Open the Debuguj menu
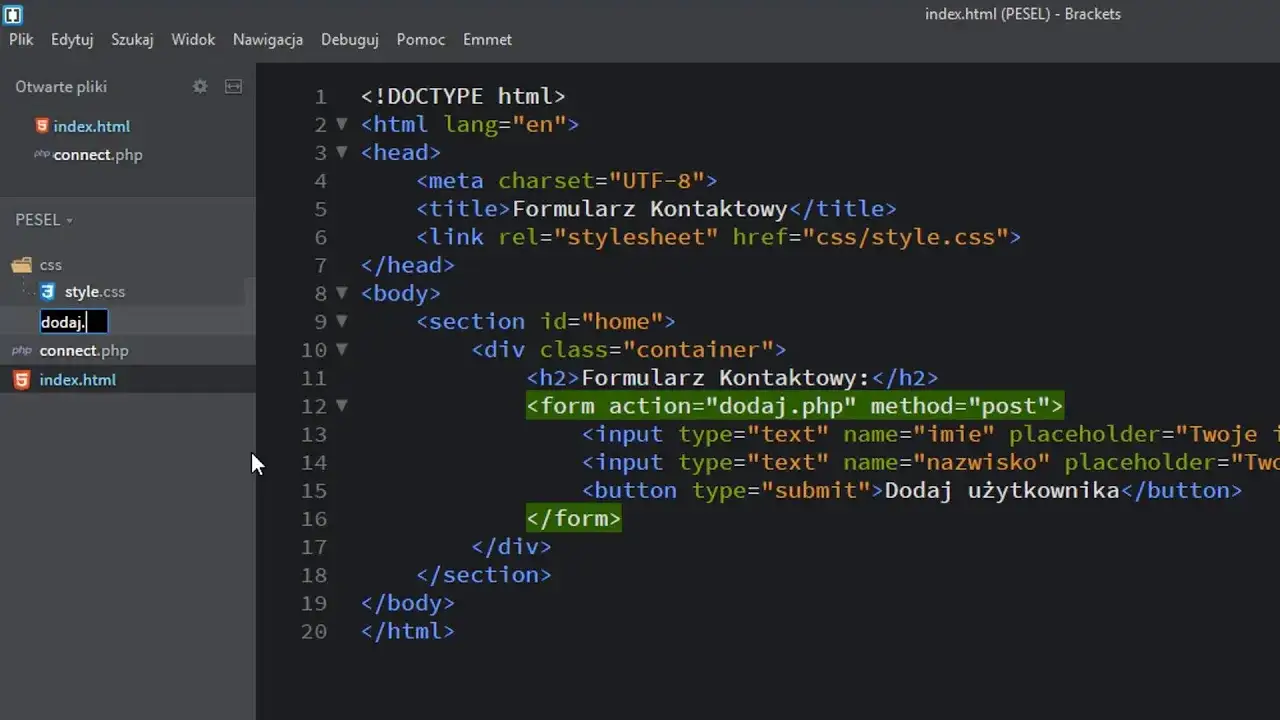 pyautogui.click(x=349, y=39)
